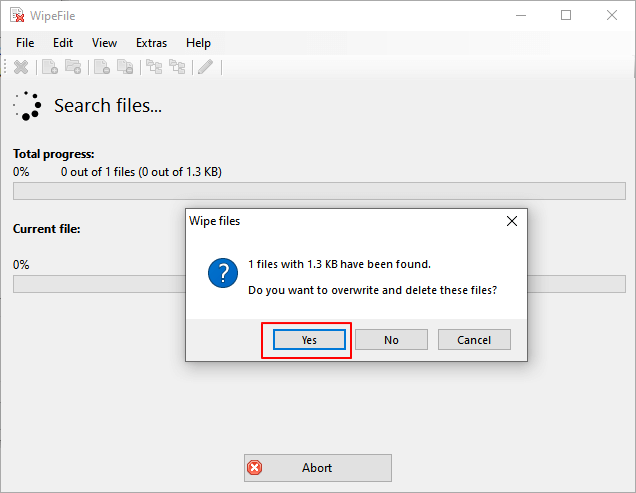Click the remove file toolbar icon
The width and height of the screenshot is (636, 493).
click(x=101, y=67)
